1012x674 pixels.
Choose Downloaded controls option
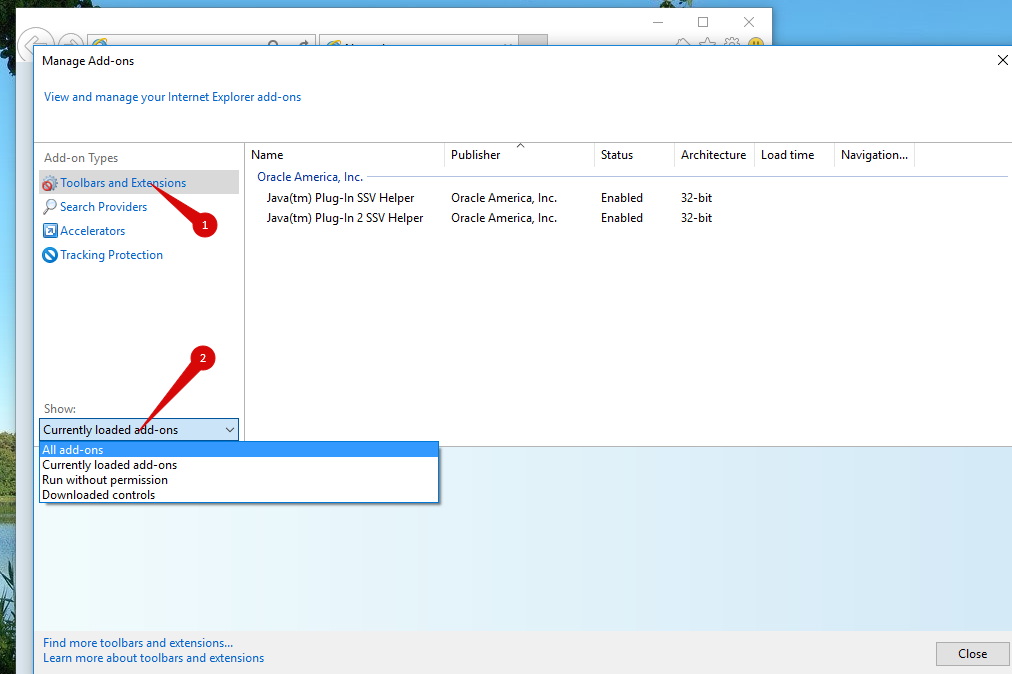tap(239, 495)
